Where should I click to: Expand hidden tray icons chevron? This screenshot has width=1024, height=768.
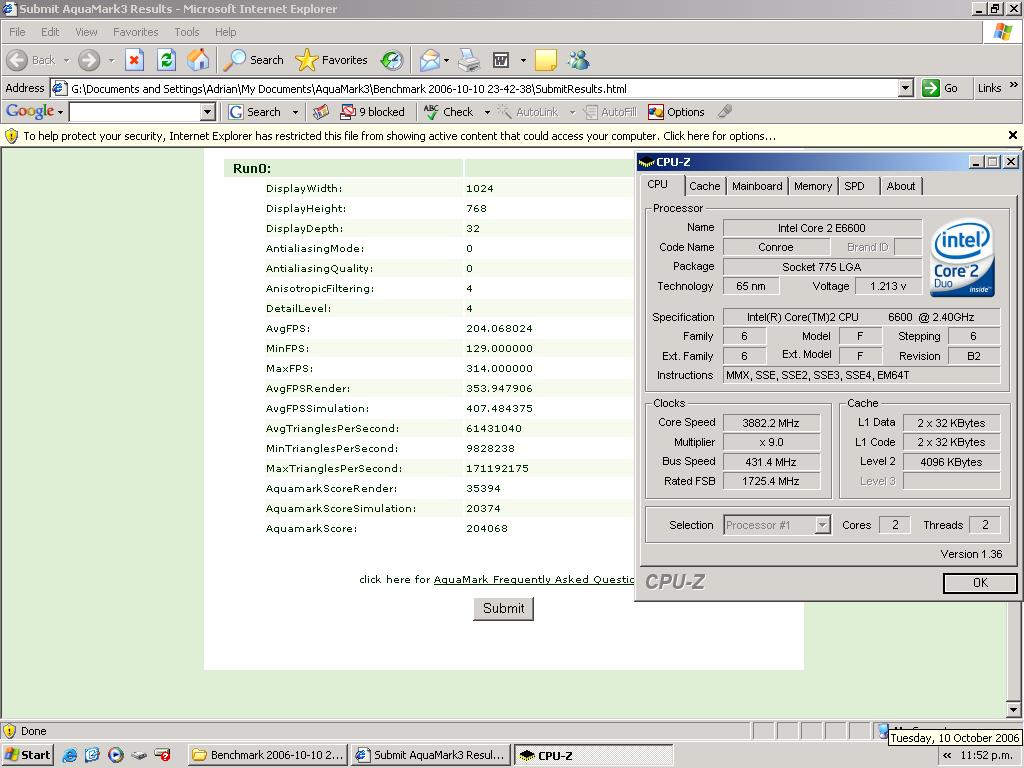[x=947, y=756]
